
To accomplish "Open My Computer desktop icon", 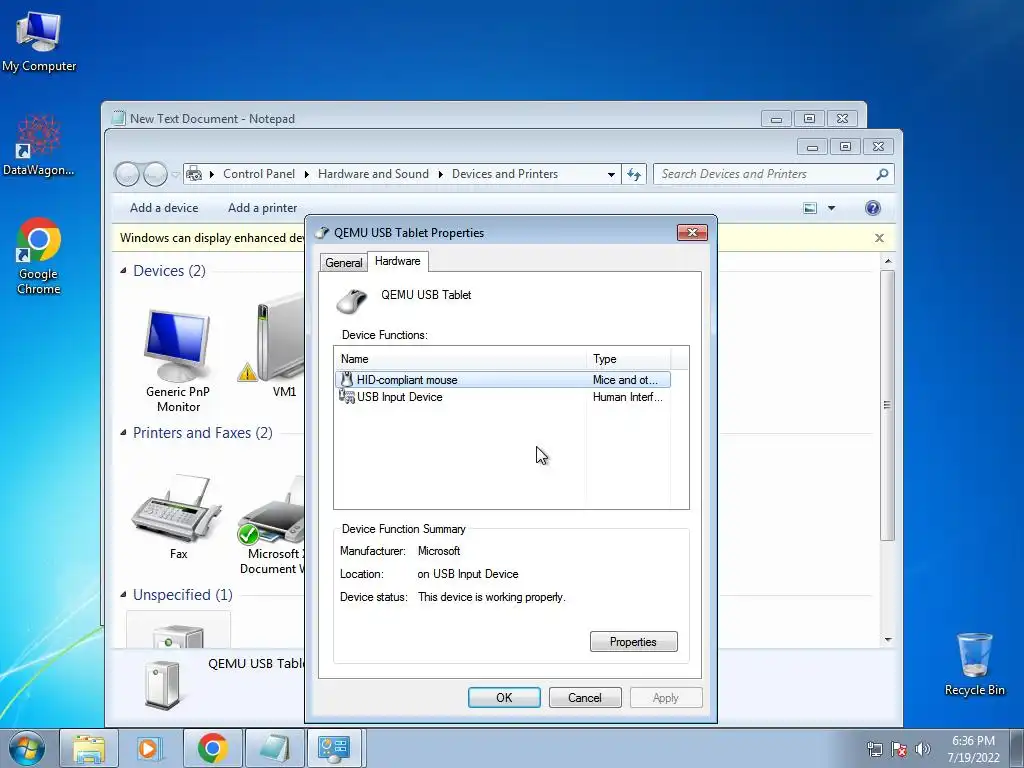I will (39, 42).
